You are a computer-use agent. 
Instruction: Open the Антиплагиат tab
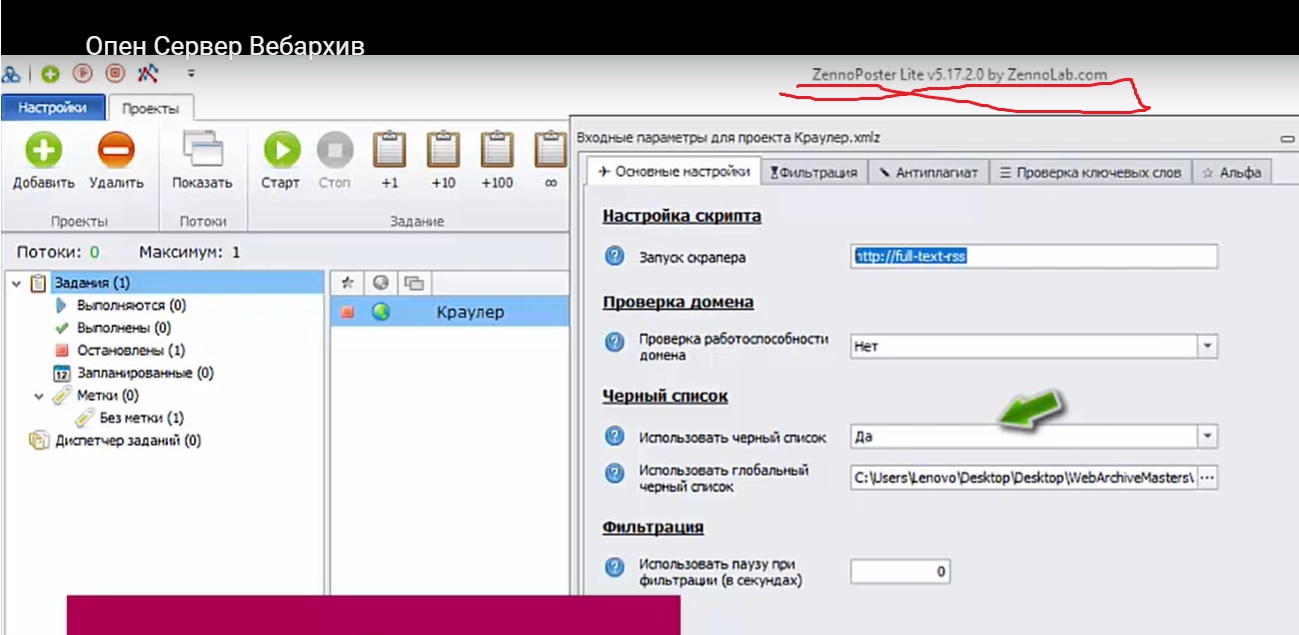point(929,172)
